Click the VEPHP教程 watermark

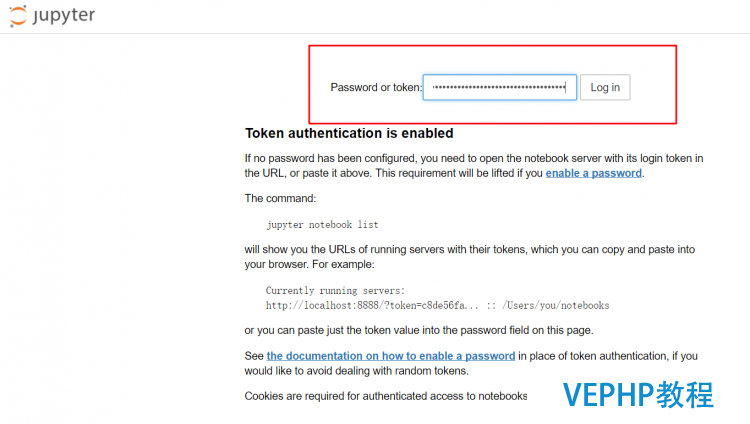pos(638,395)
